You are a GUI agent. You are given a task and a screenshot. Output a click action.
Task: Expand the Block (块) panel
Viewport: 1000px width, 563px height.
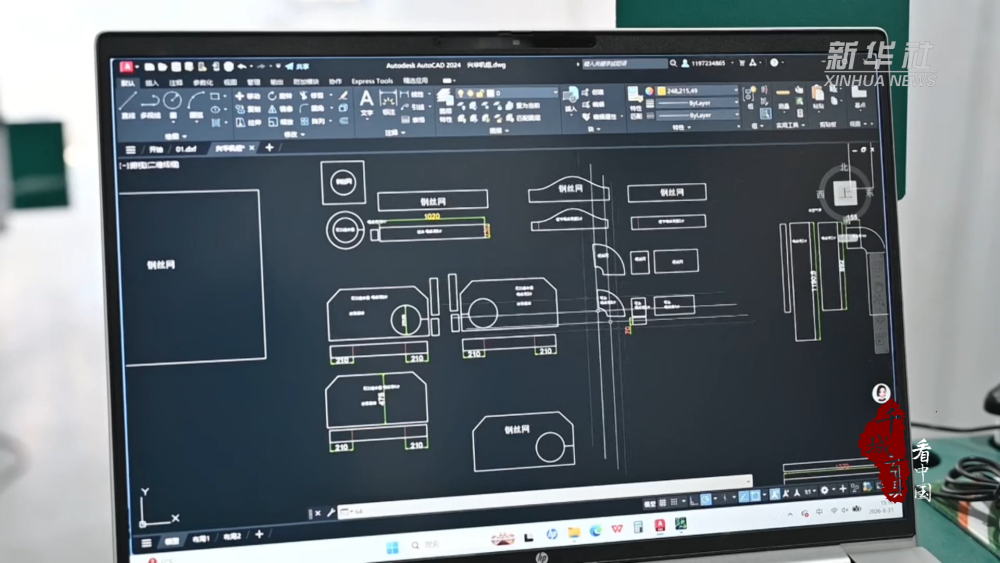pos(594,129)
